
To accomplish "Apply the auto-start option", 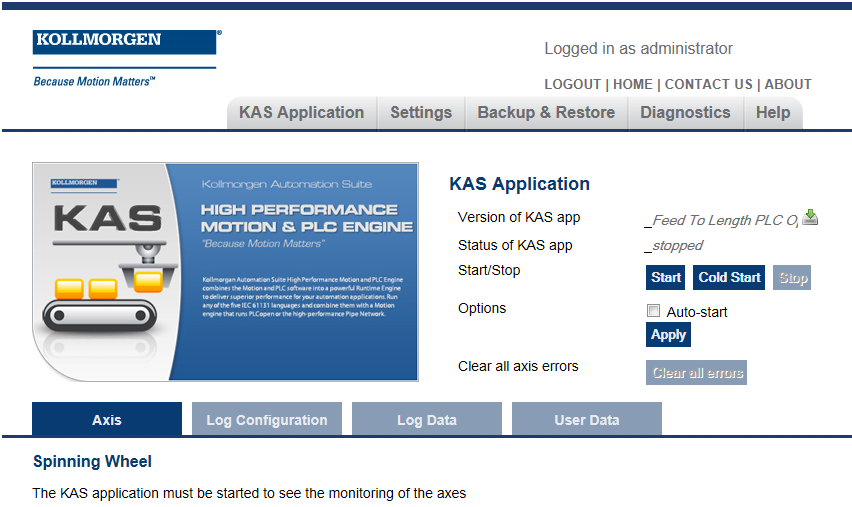I will (668, 335).
